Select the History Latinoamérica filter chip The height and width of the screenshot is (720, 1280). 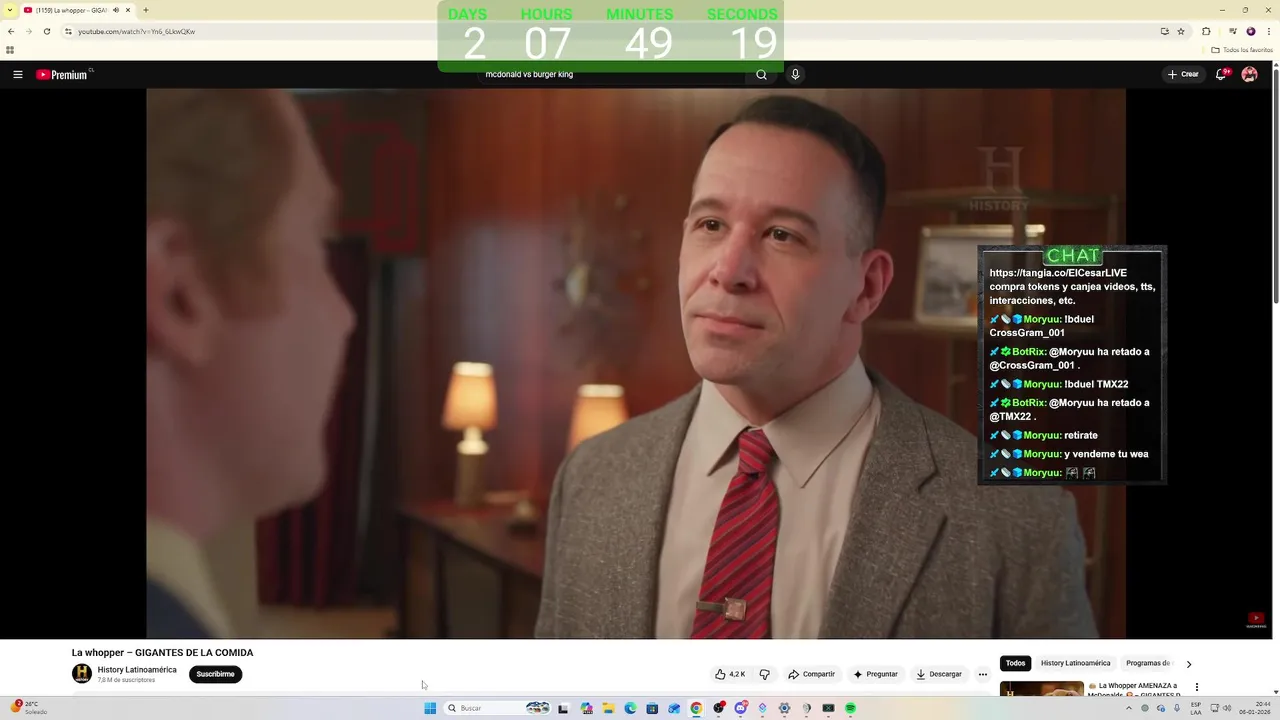pyautogui.click(x=1075, y=663)
